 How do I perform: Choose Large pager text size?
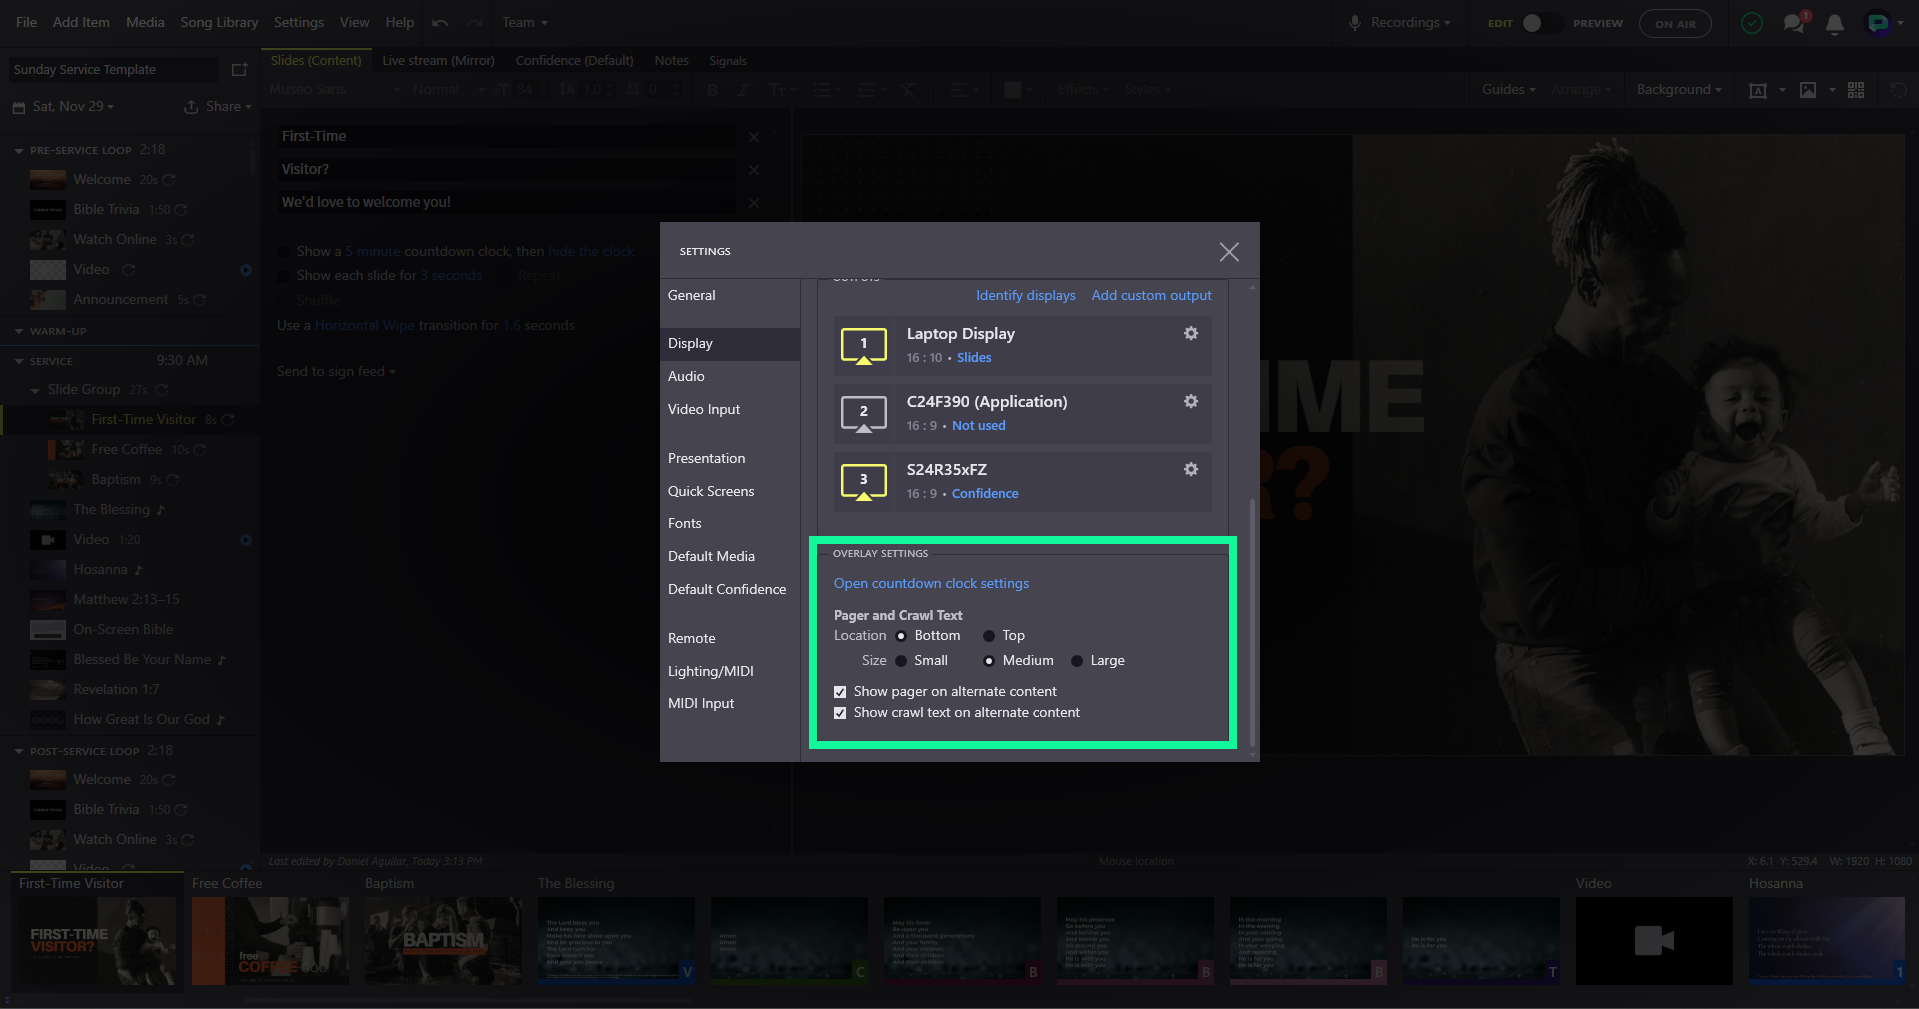click(x=1077, y=661)
